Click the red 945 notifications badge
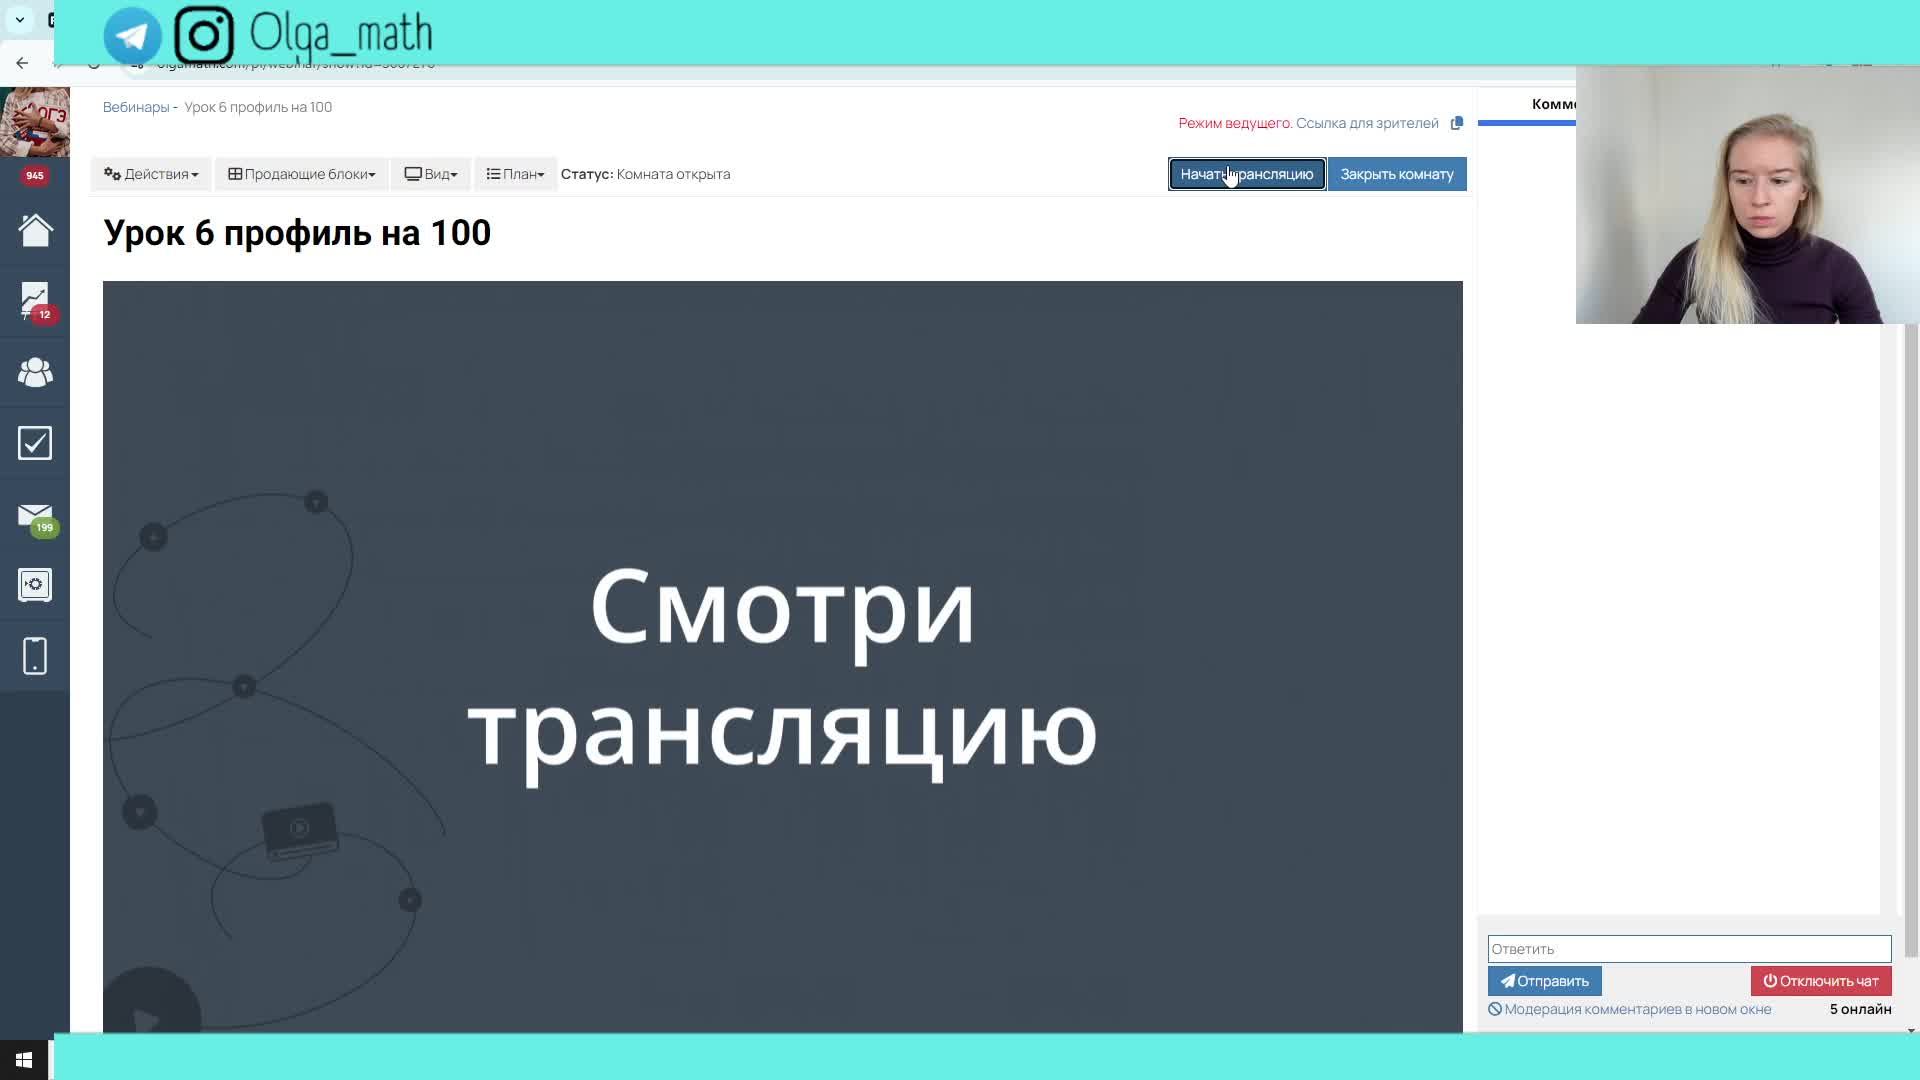 pos(35,175)
